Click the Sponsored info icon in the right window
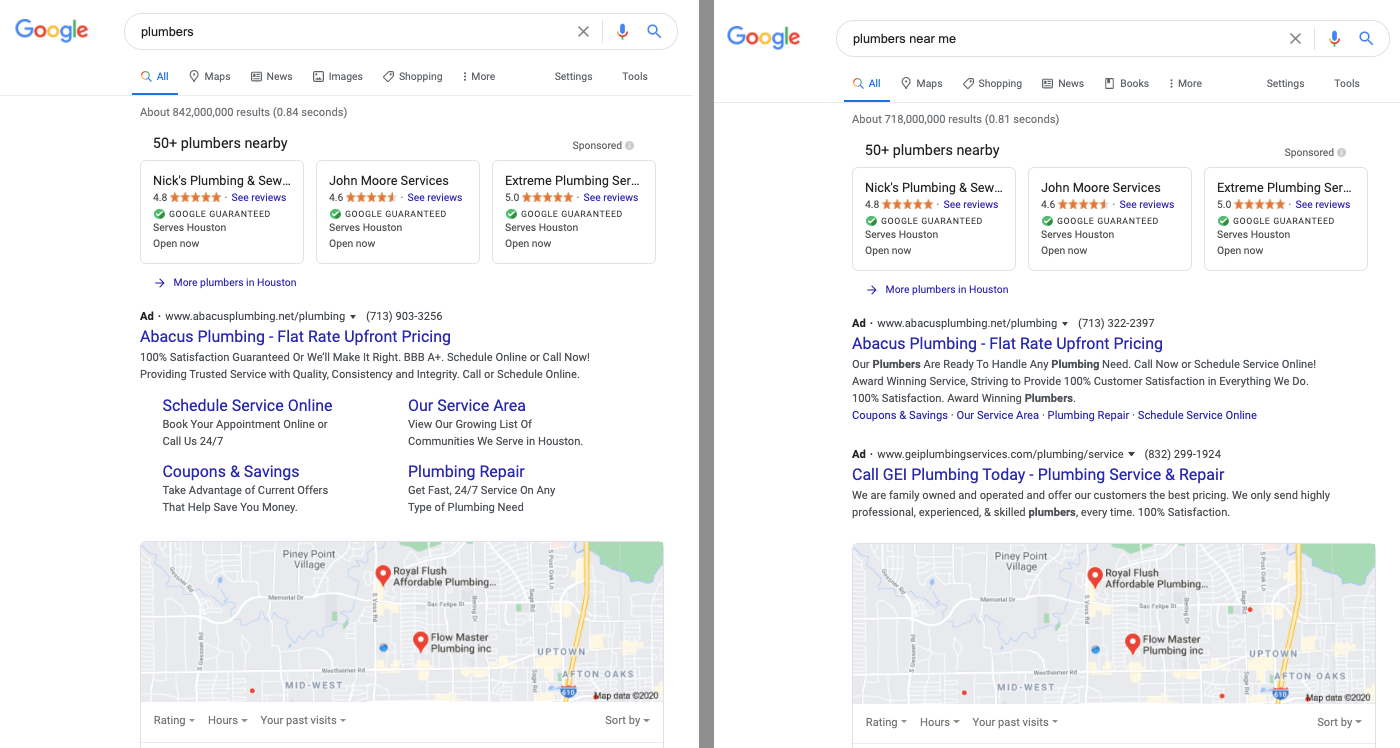This screenshot has height=748, width=1400. tap(1342, 153)
